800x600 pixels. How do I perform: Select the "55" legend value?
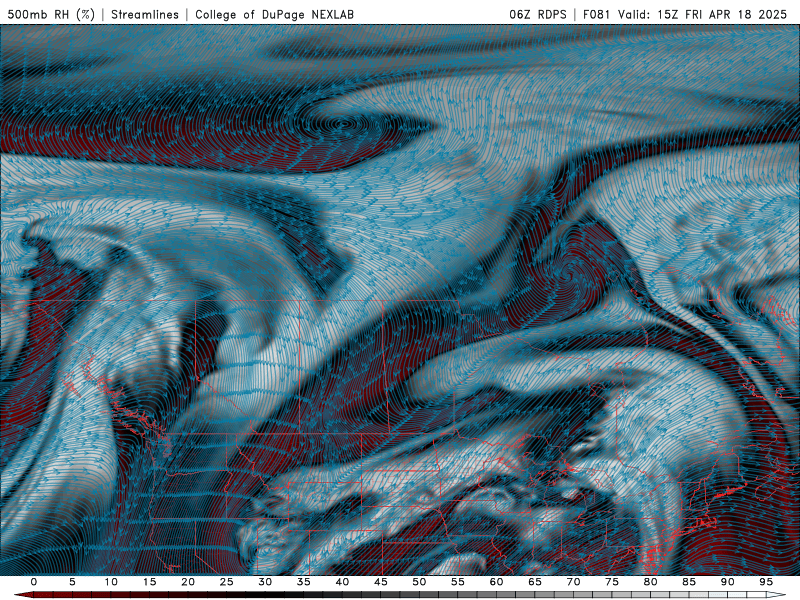coord(458,582)
